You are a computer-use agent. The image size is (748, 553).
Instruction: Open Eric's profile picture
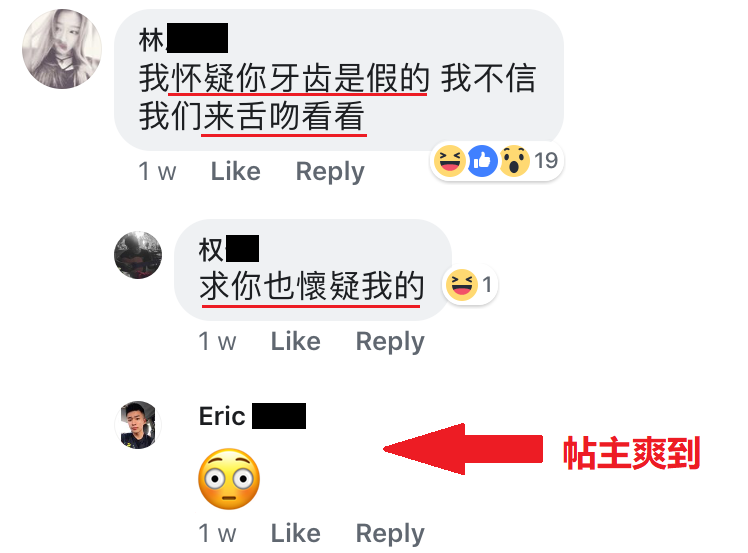pyautogui.click(x=138, y=425)
